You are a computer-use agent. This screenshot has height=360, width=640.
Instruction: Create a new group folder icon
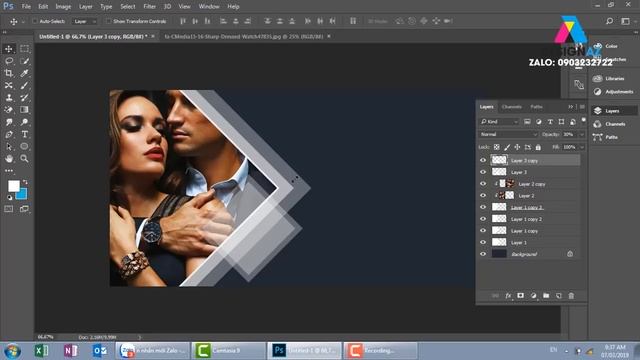[x=546, y=296]
